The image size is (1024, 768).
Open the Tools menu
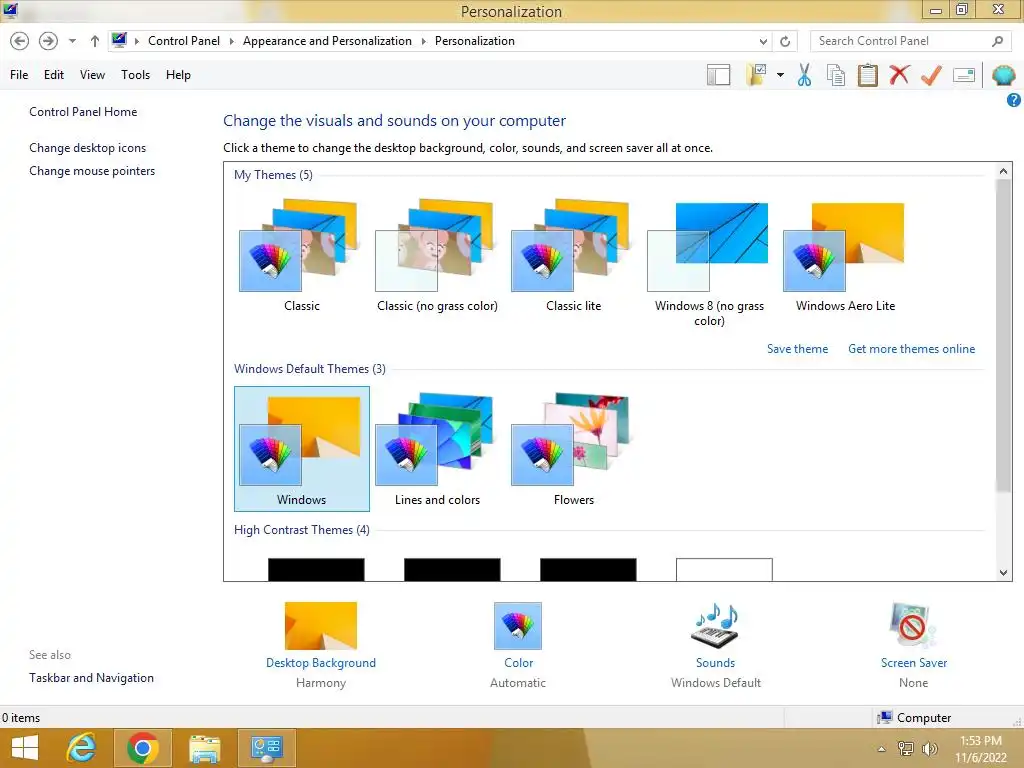(x=135, y=75)
